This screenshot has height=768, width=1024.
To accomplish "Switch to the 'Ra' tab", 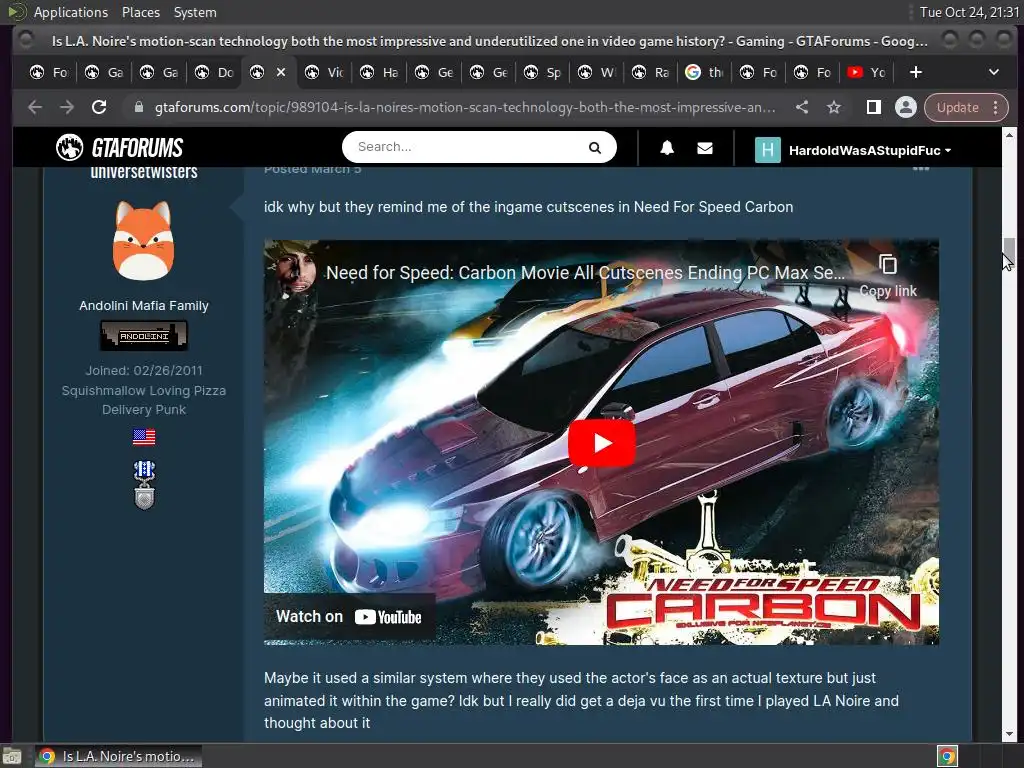I will [x=651, y=72].
